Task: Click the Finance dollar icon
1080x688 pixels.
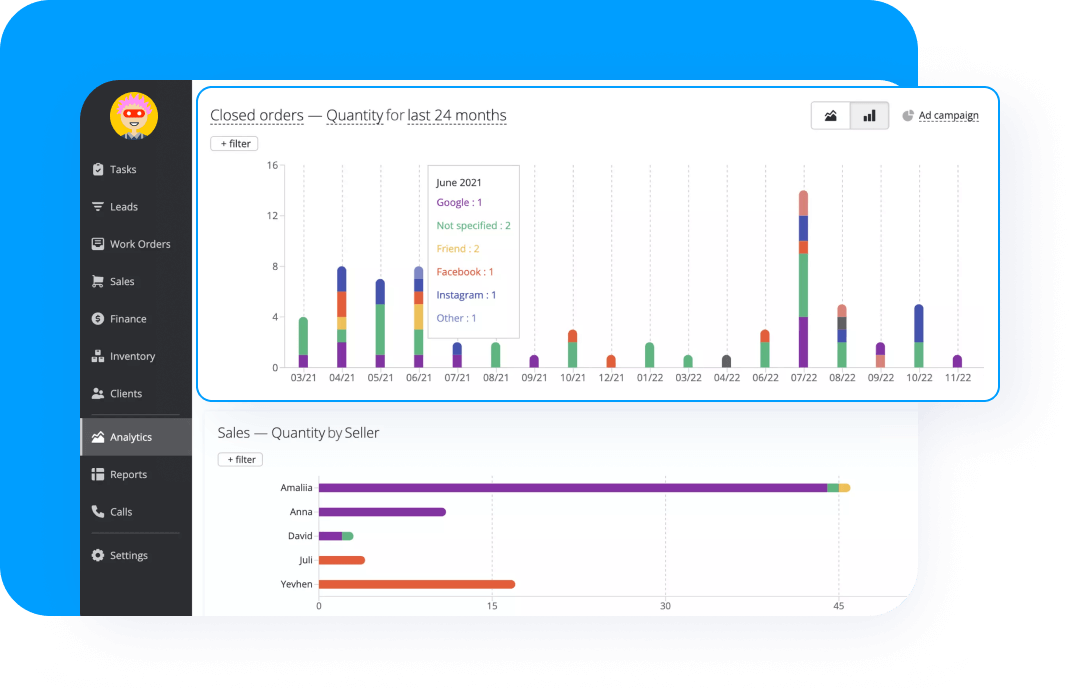Action: tap(99, 318)
